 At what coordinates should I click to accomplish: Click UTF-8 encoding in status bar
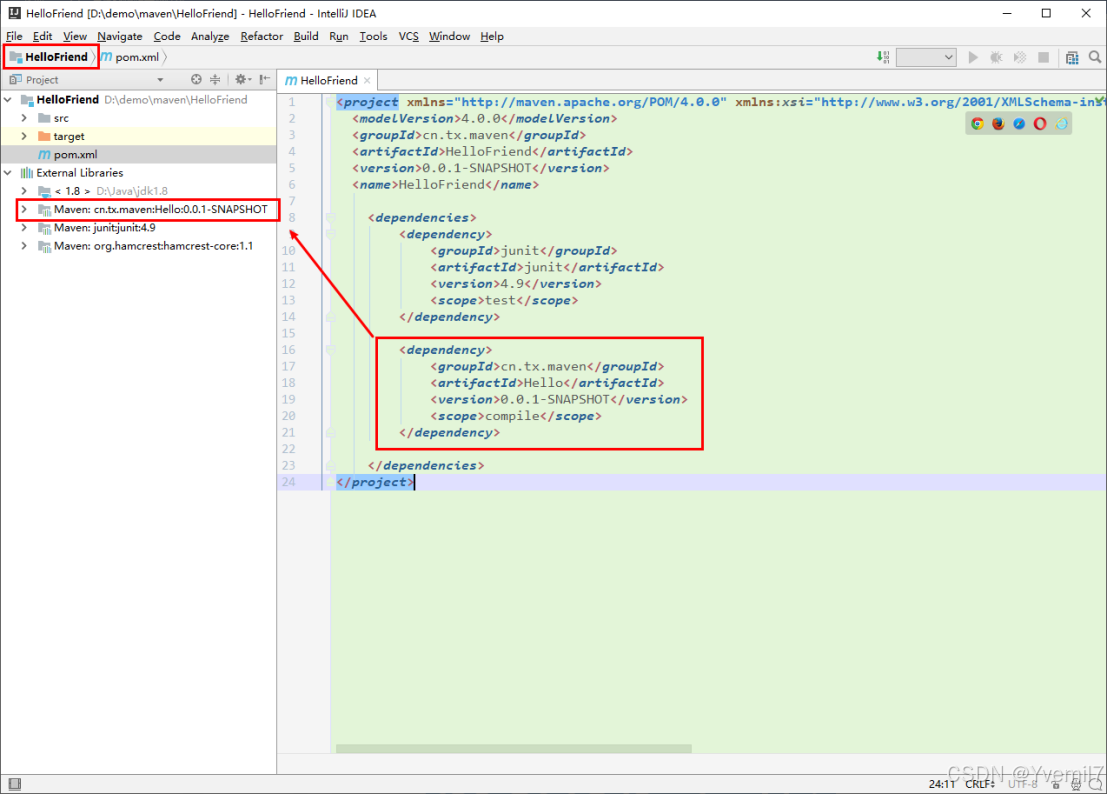point(1022,784)
